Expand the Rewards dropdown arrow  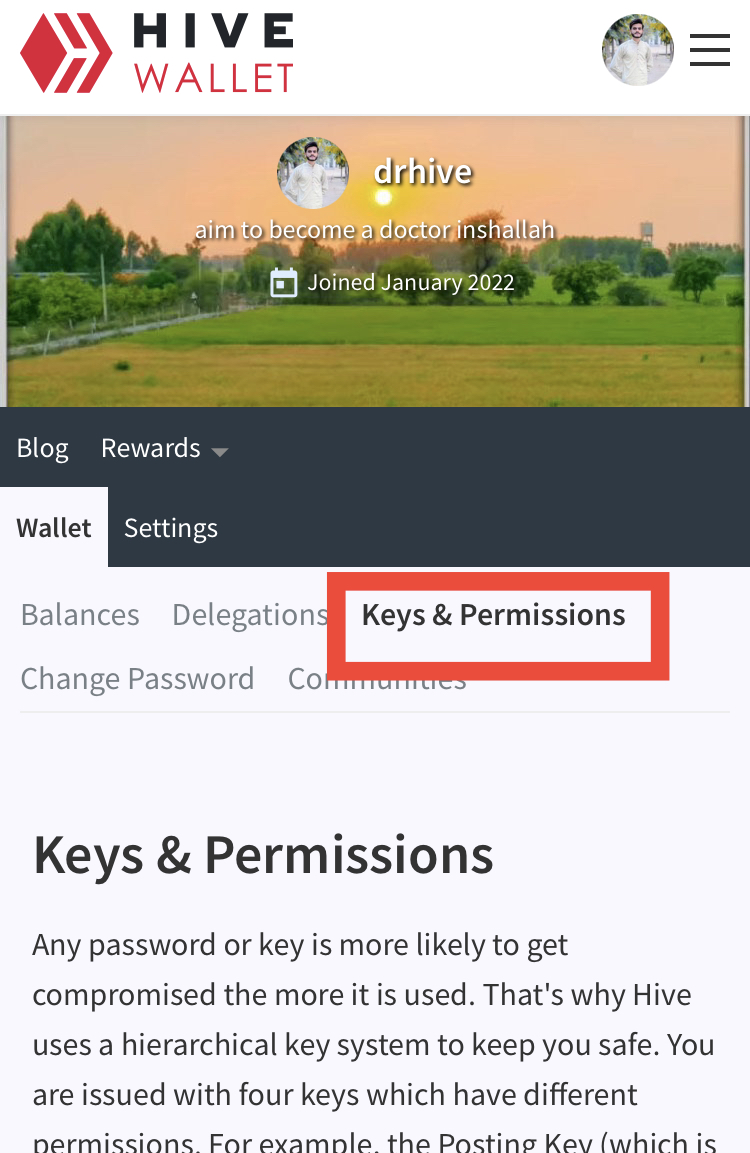pos(219,451)
